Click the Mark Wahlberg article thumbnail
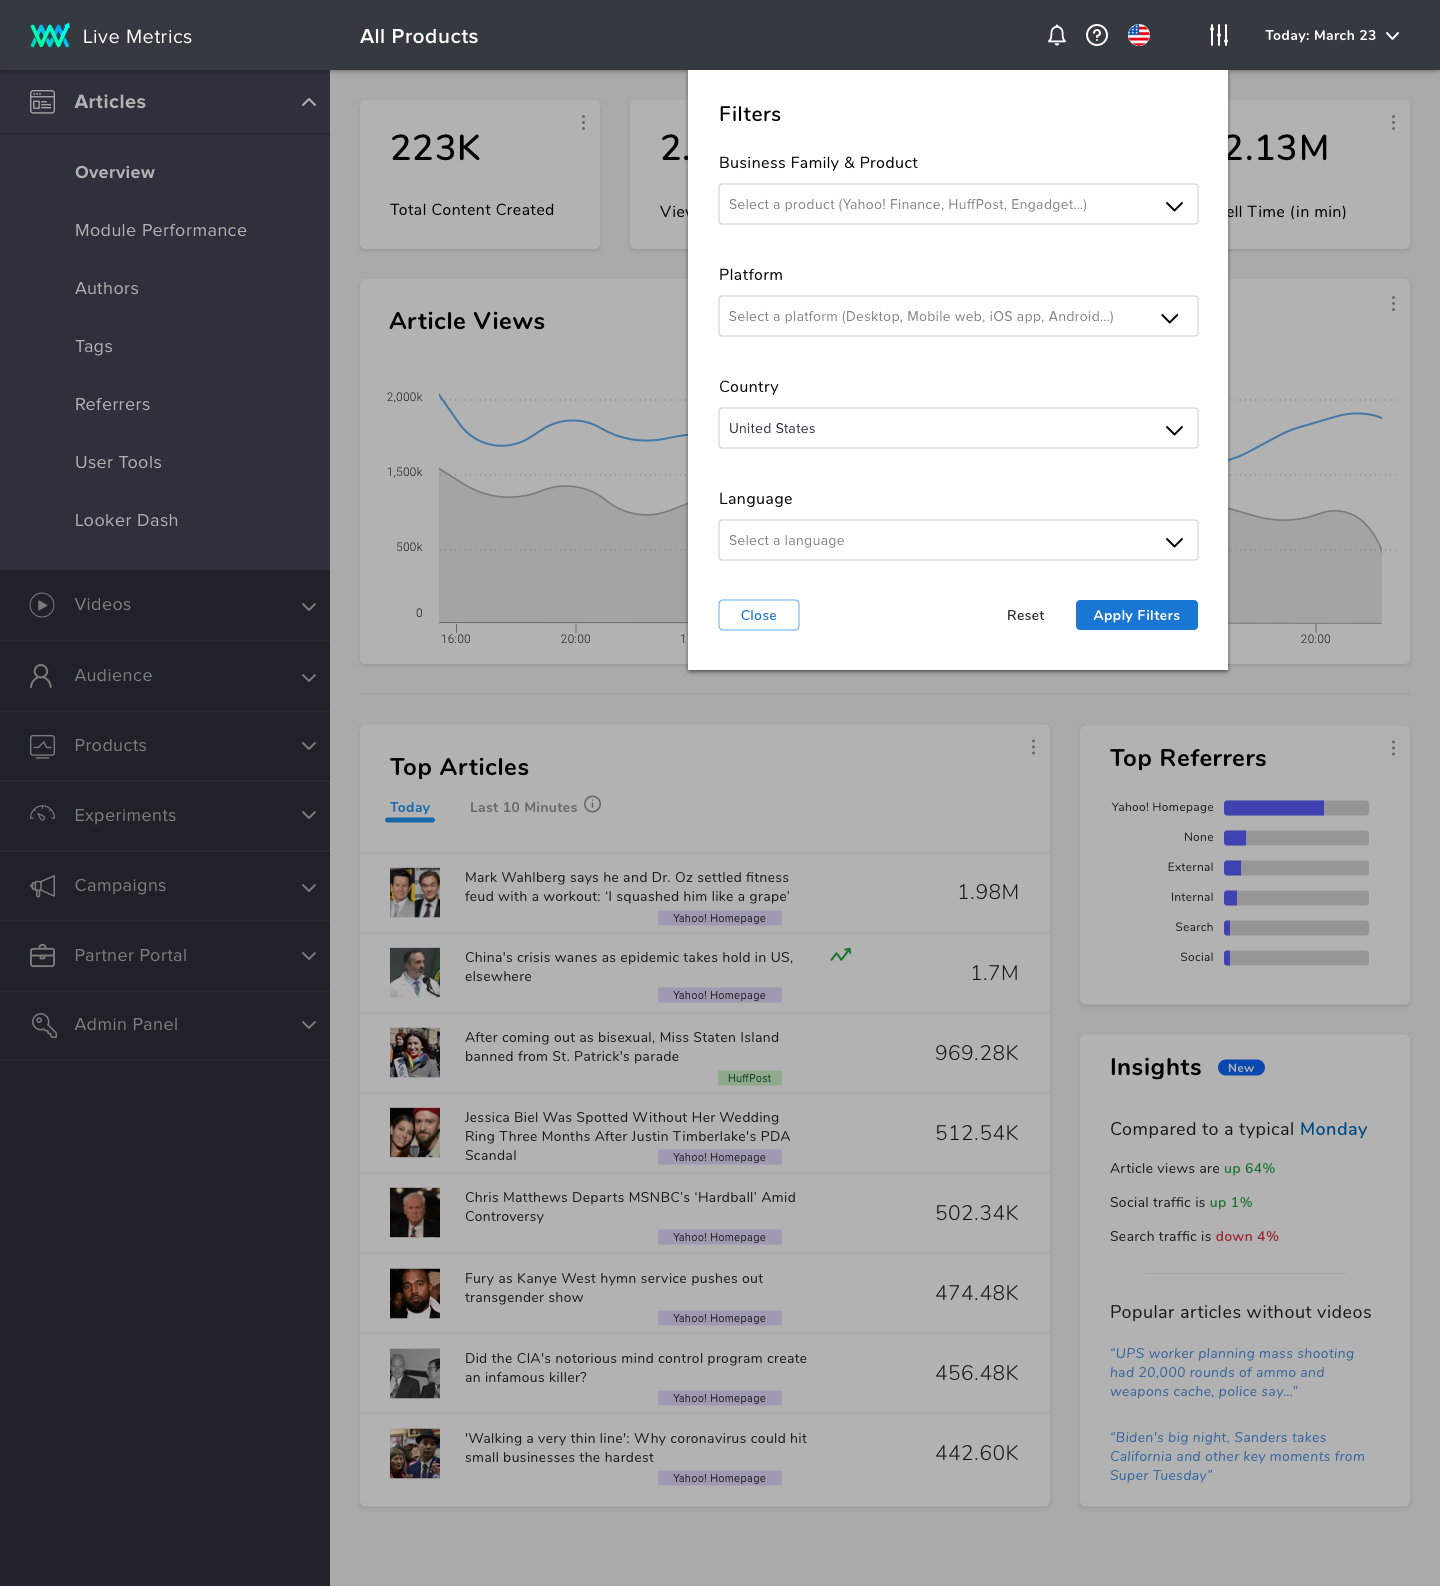The width and height of the screenshot is (1440, 1586). coord(415,893)
